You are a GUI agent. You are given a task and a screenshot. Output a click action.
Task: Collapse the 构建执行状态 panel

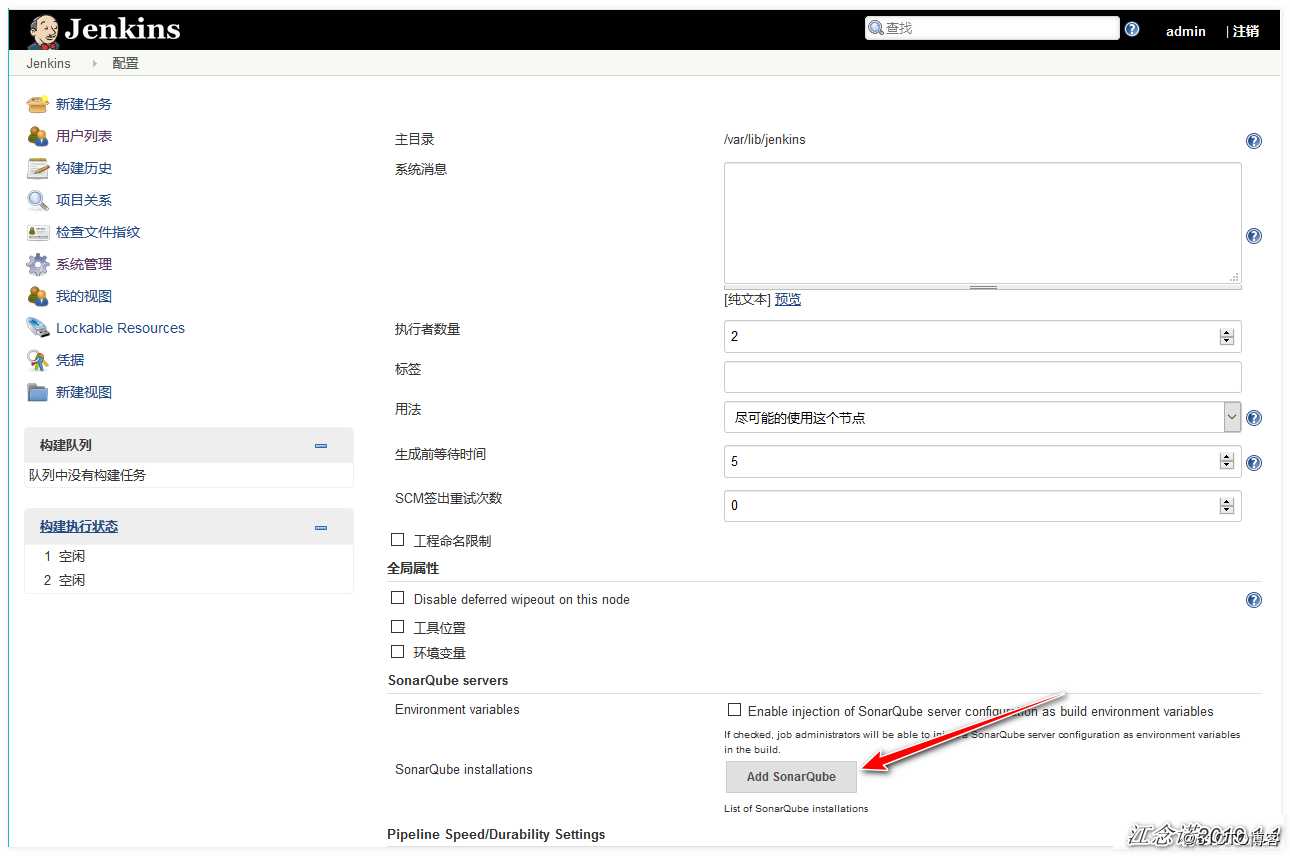[321, 527]
